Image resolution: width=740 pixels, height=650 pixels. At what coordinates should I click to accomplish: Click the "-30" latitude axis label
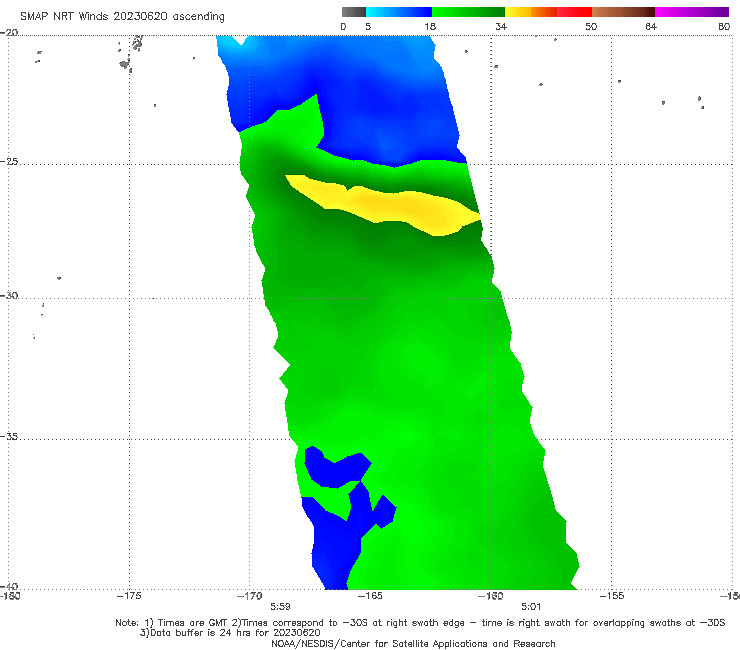(x=9, y=295)
